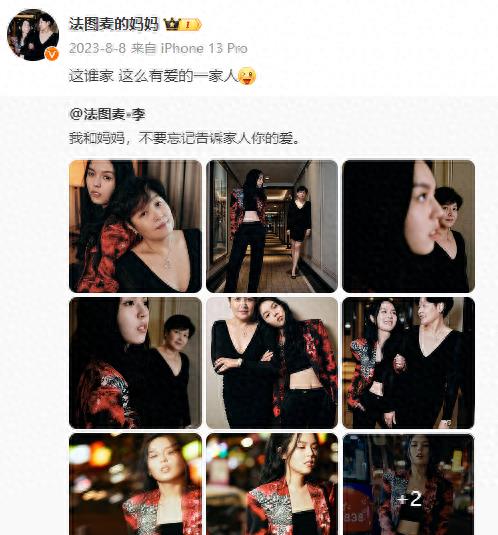498x535 pixels.
Task: Open username 法图麦的妈妈 profile
Action: coord(114,24)
